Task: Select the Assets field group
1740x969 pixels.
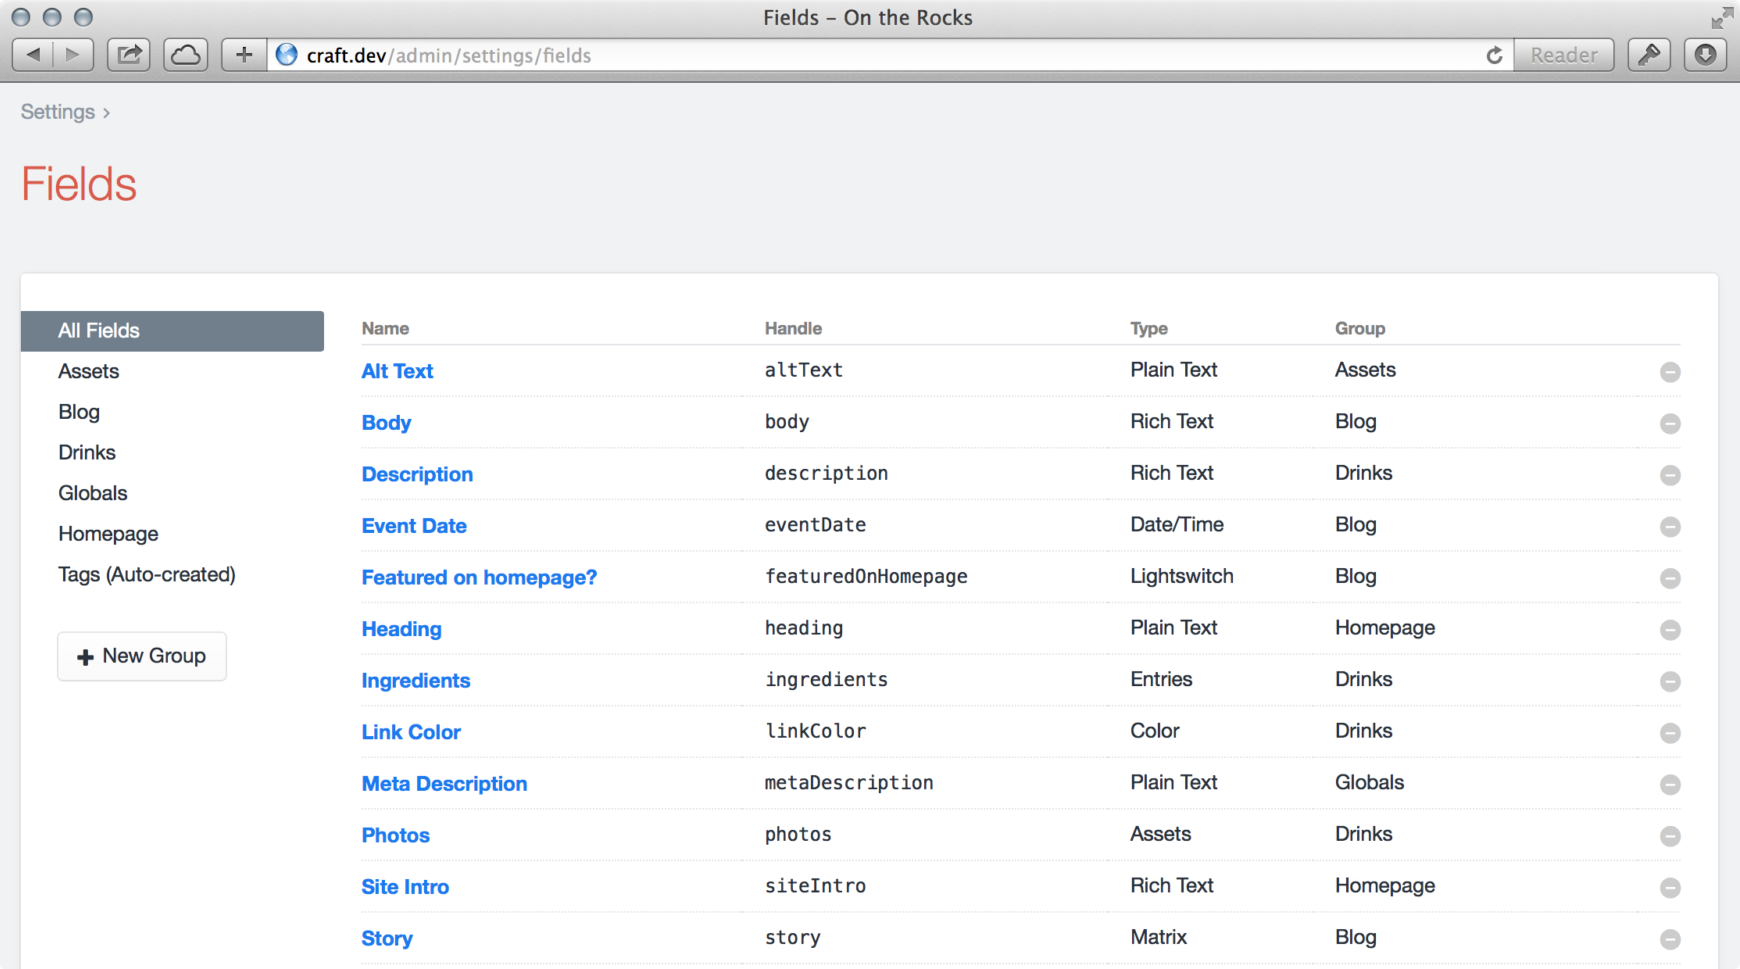Action: pyautogui.click(x=88, y=371)
